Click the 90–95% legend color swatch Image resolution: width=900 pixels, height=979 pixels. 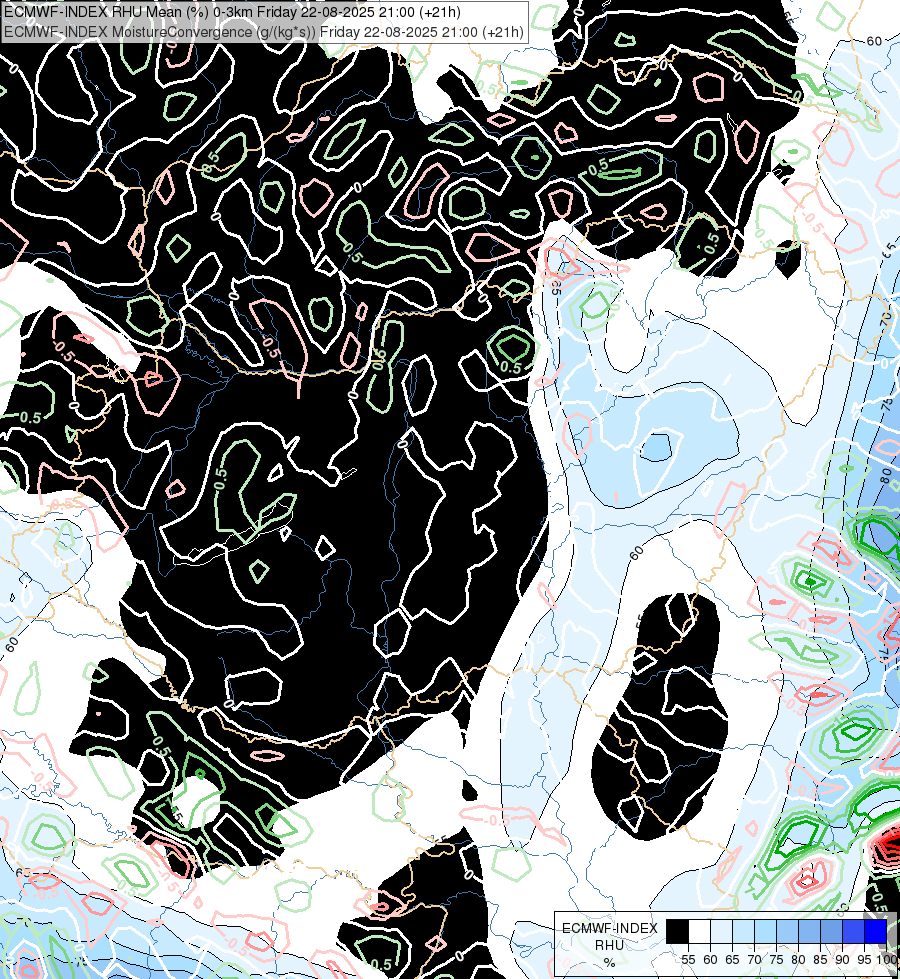click(x=853, y=931)
